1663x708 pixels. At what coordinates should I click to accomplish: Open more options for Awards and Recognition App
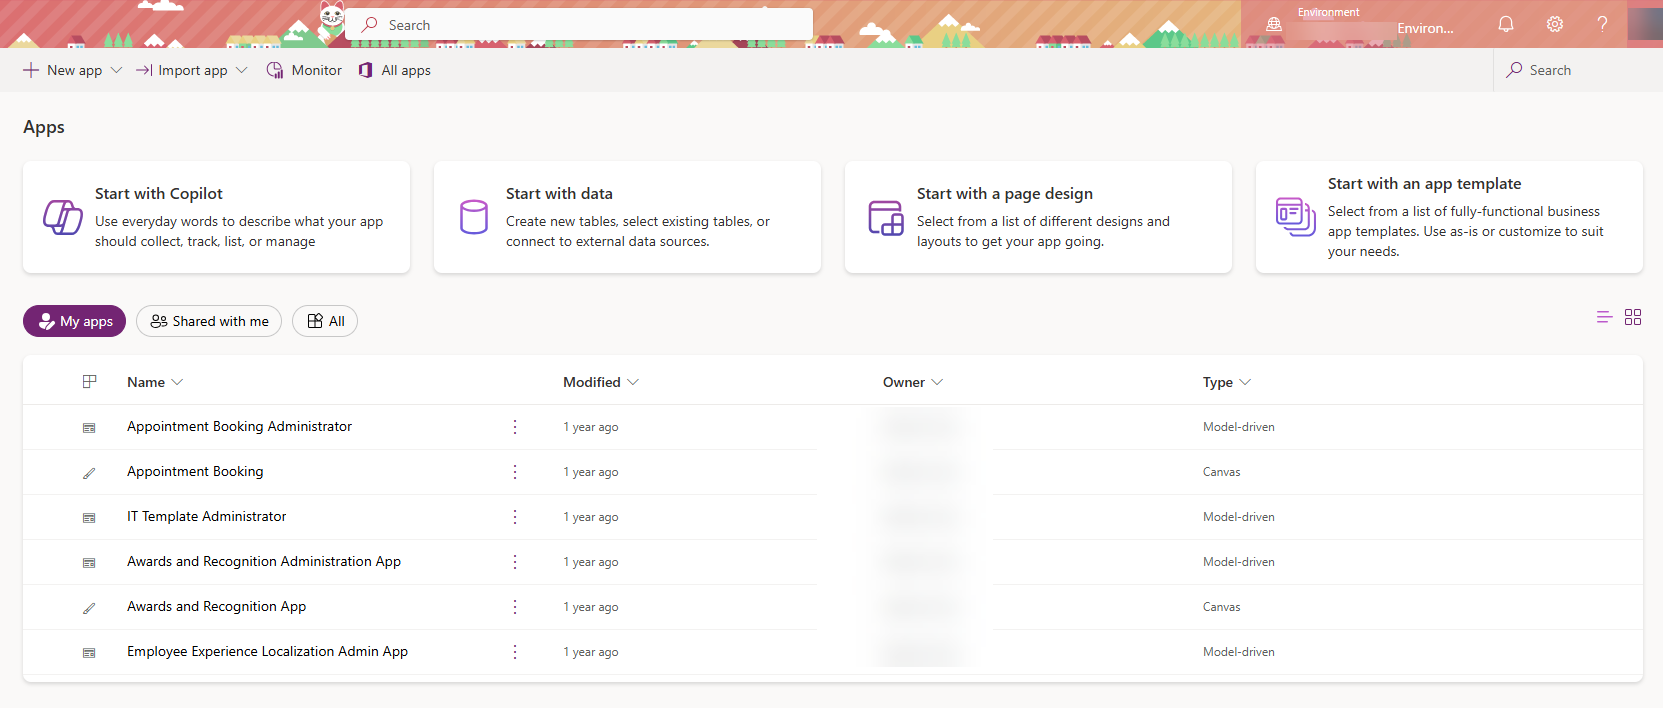pos(515,607)
